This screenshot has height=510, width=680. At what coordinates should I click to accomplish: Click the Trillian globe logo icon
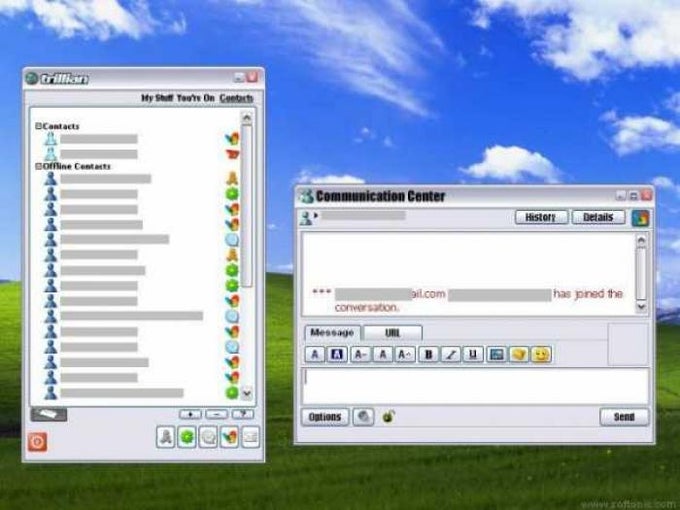32,78
